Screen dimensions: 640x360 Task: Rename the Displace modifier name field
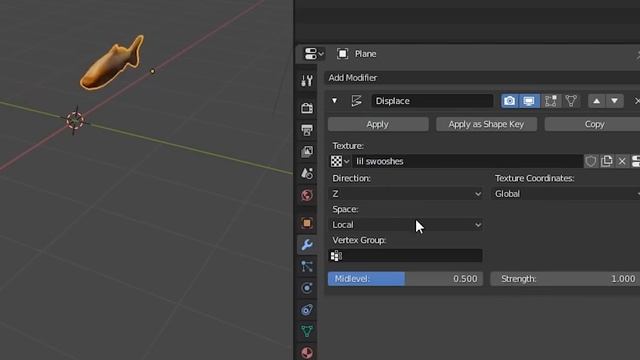[432, 101]
